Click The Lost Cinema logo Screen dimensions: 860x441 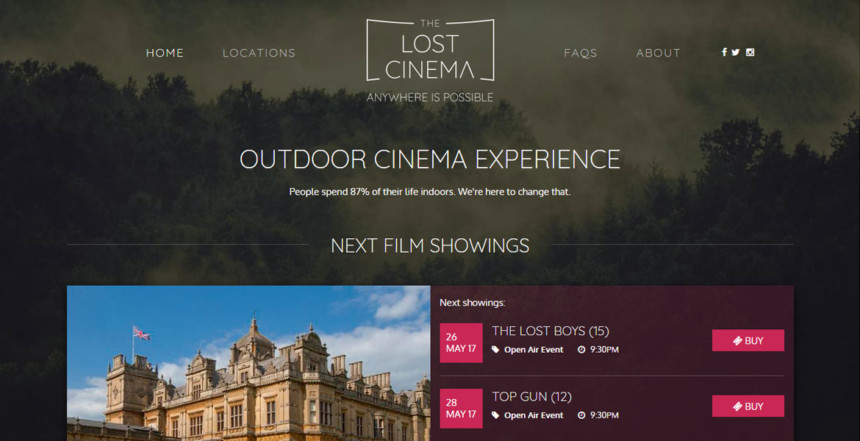[x=430, y=50]
